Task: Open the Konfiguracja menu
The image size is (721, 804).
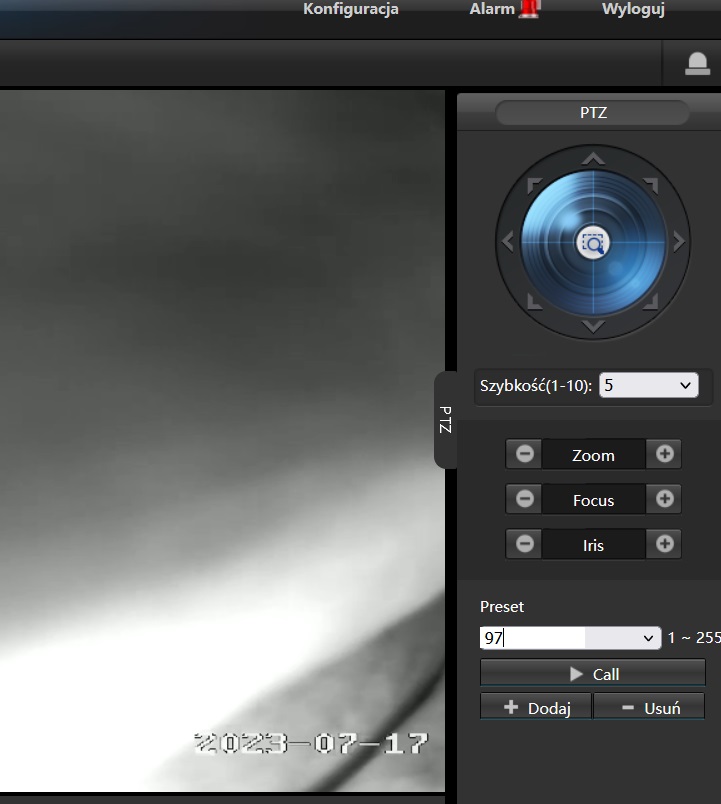Action: (351, 9)
